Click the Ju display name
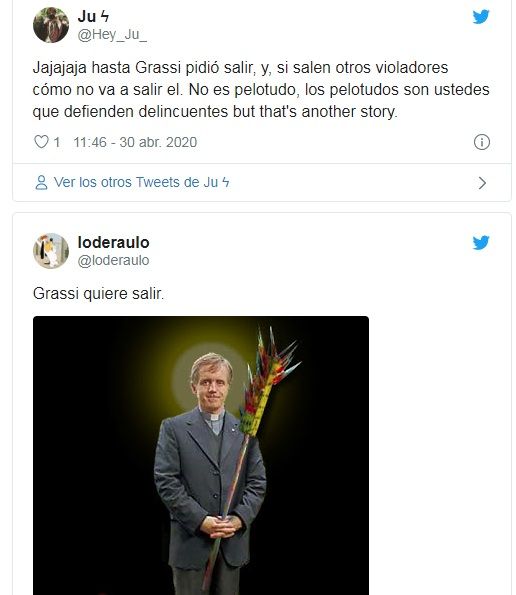Screen dimensions: 516x595 (x=87, y=16)
